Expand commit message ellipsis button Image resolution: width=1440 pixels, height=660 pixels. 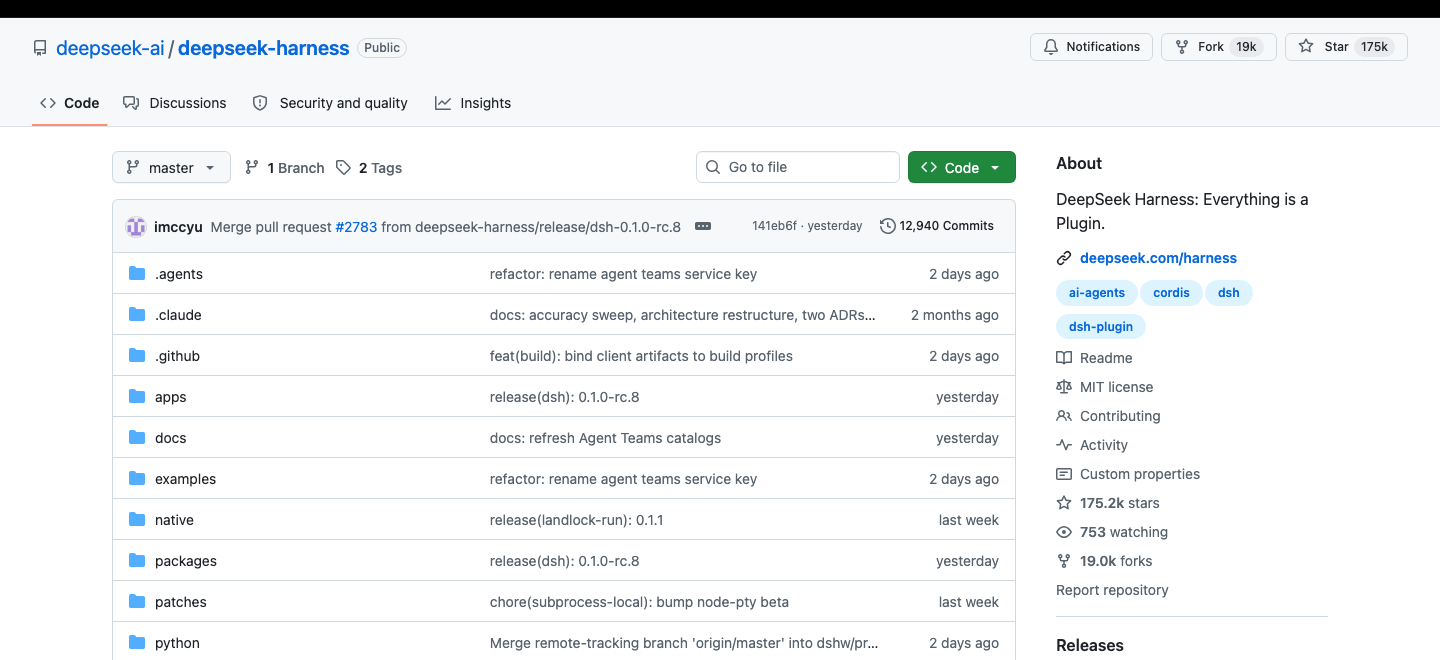(x=703, y=226)
